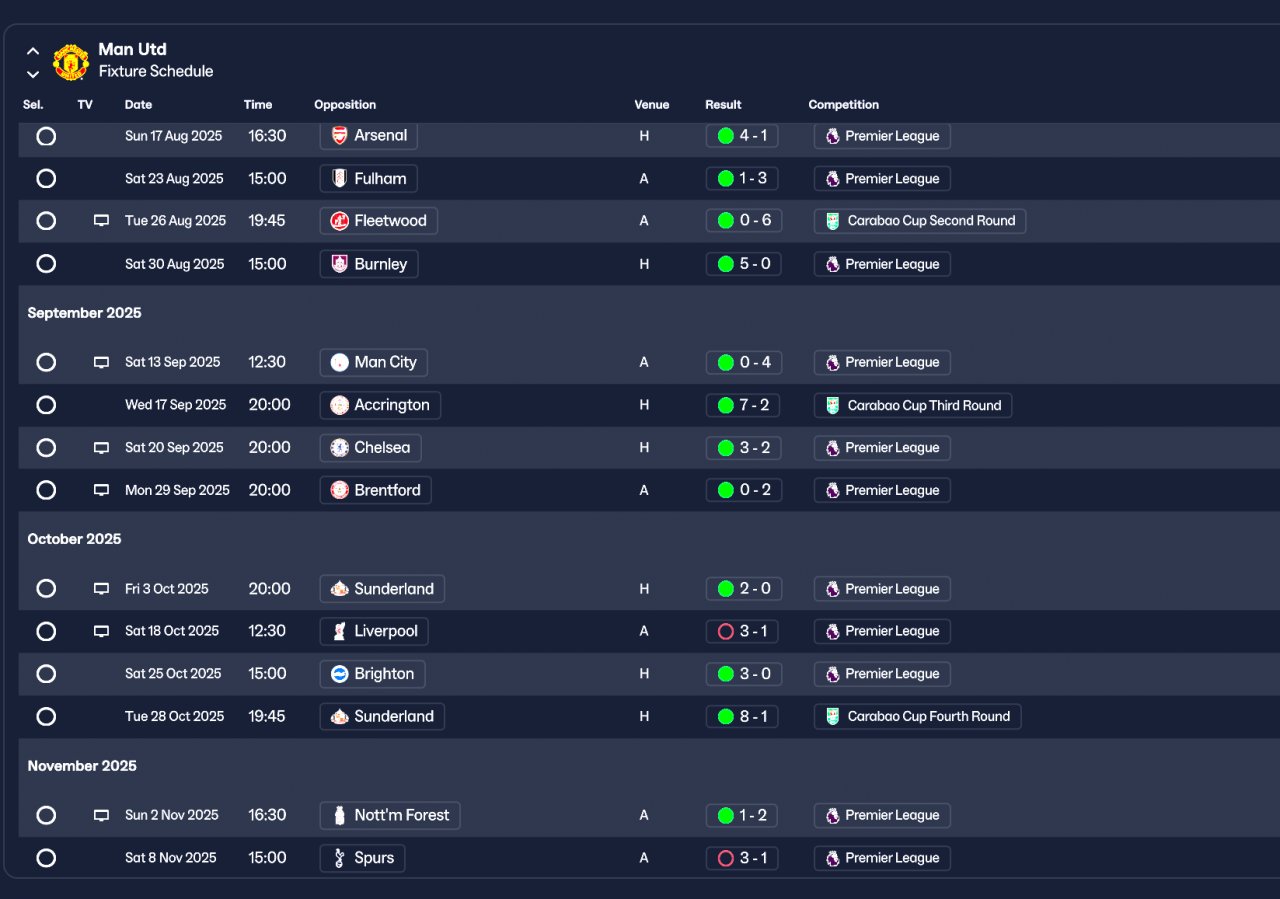Image resolution: width=1280 pixels, height=899 pixels.
Task: Click the TV icon on the Brentford fixture
Action: [101, 490]
